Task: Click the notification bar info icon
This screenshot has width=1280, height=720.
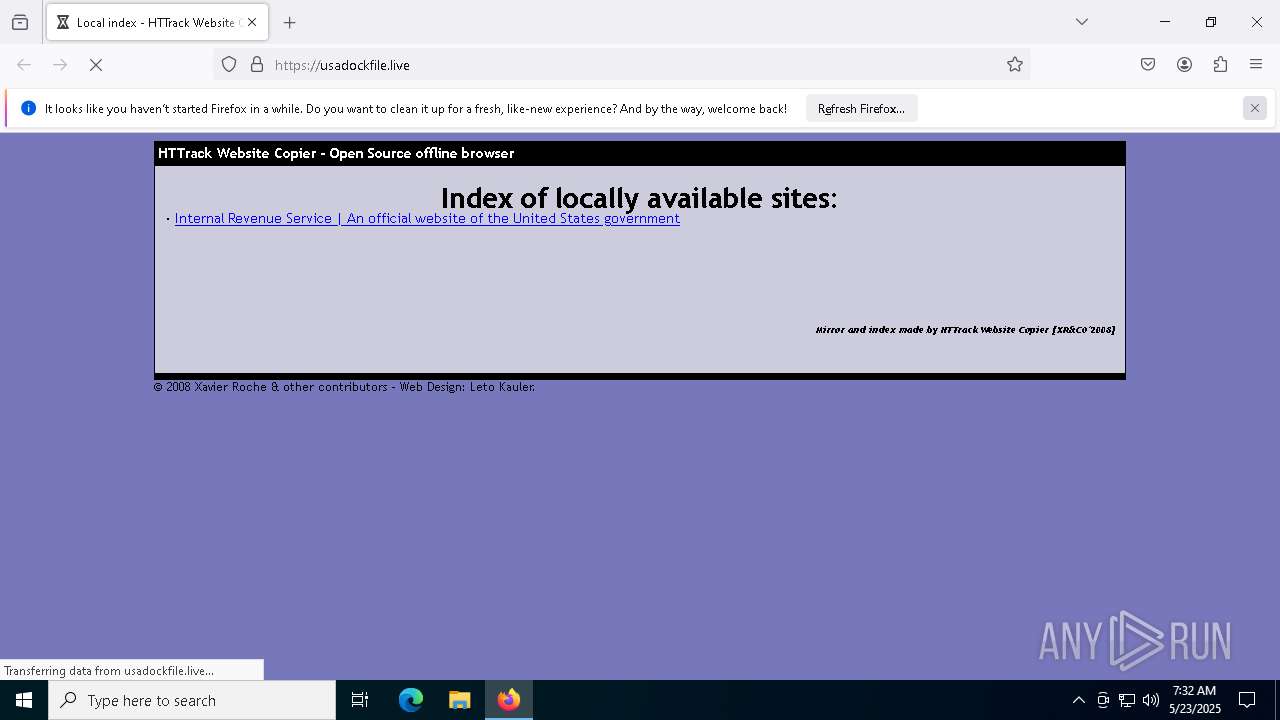Action: click(28, 108)
